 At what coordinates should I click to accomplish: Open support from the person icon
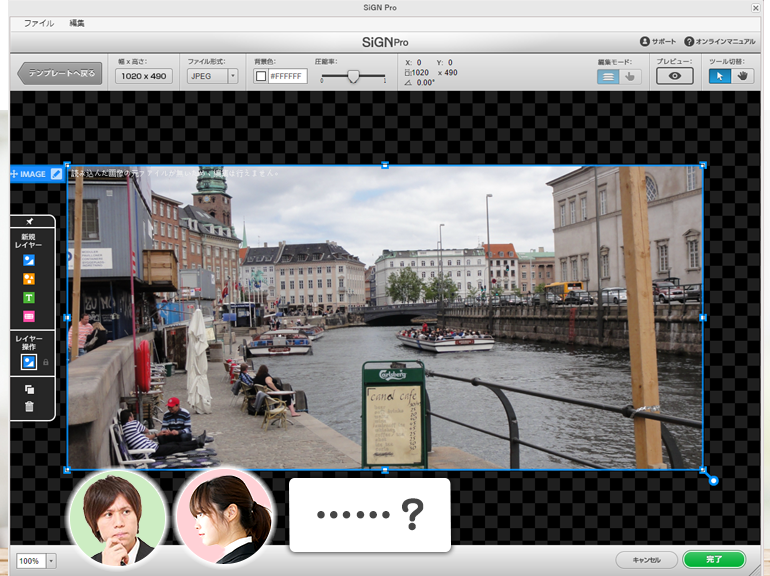658,42
